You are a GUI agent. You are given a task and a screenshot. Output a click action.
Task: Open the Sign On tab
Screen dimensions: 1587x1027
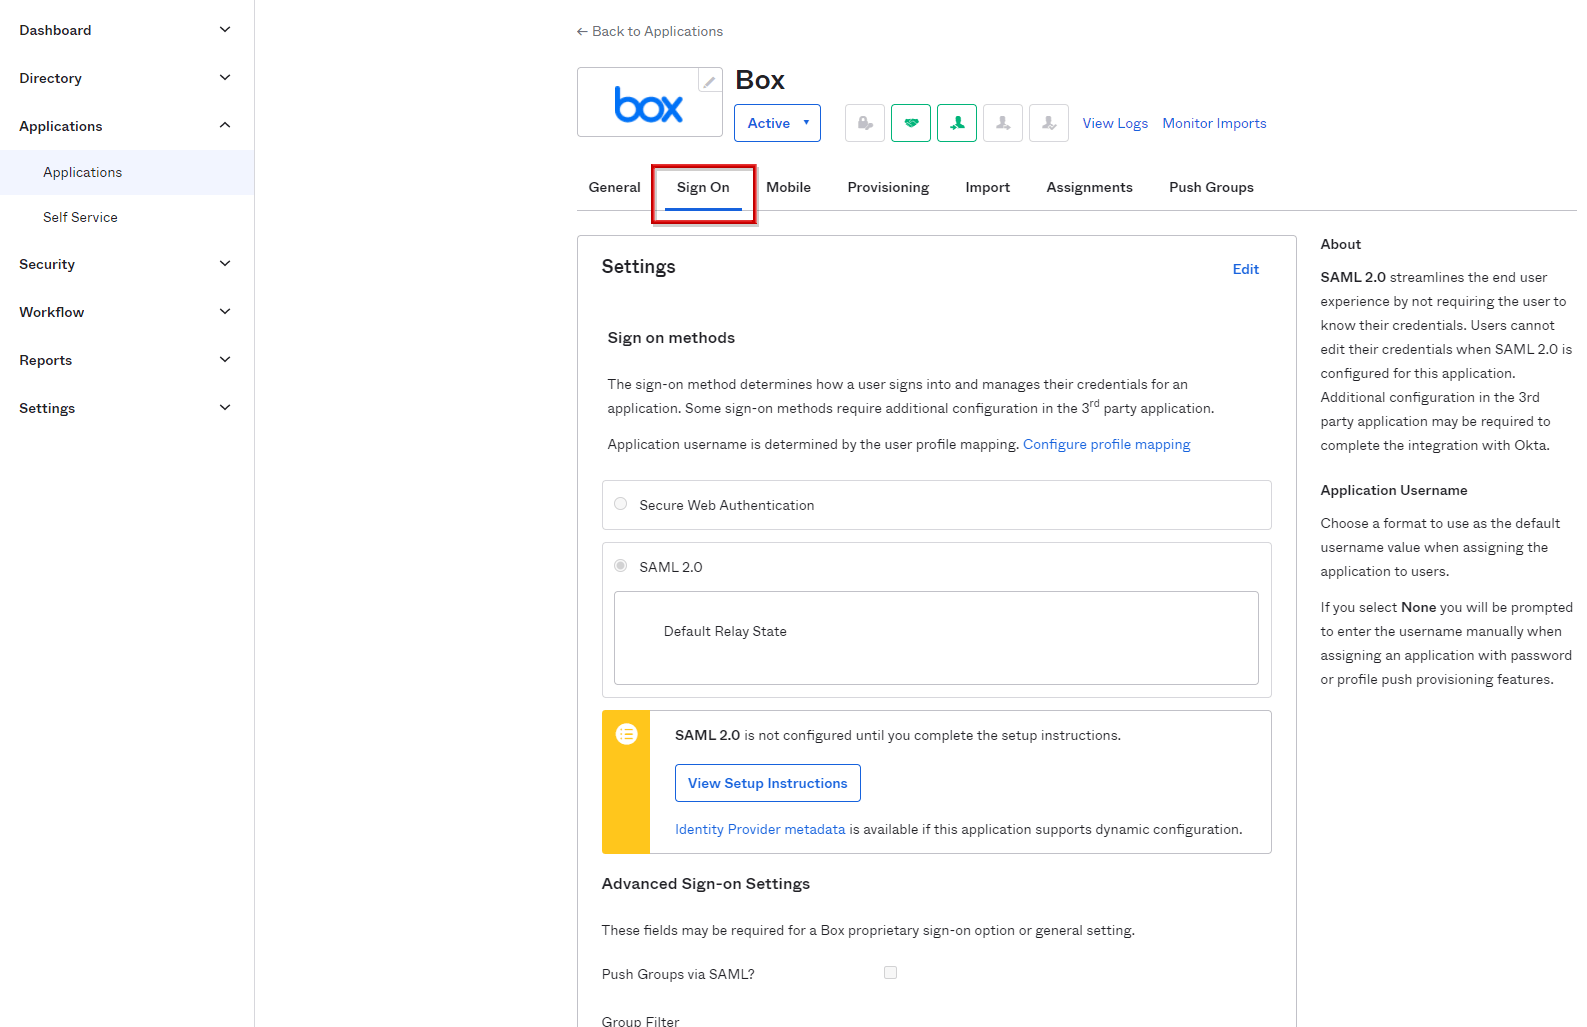pyautogui.click(x=703, y=187)
